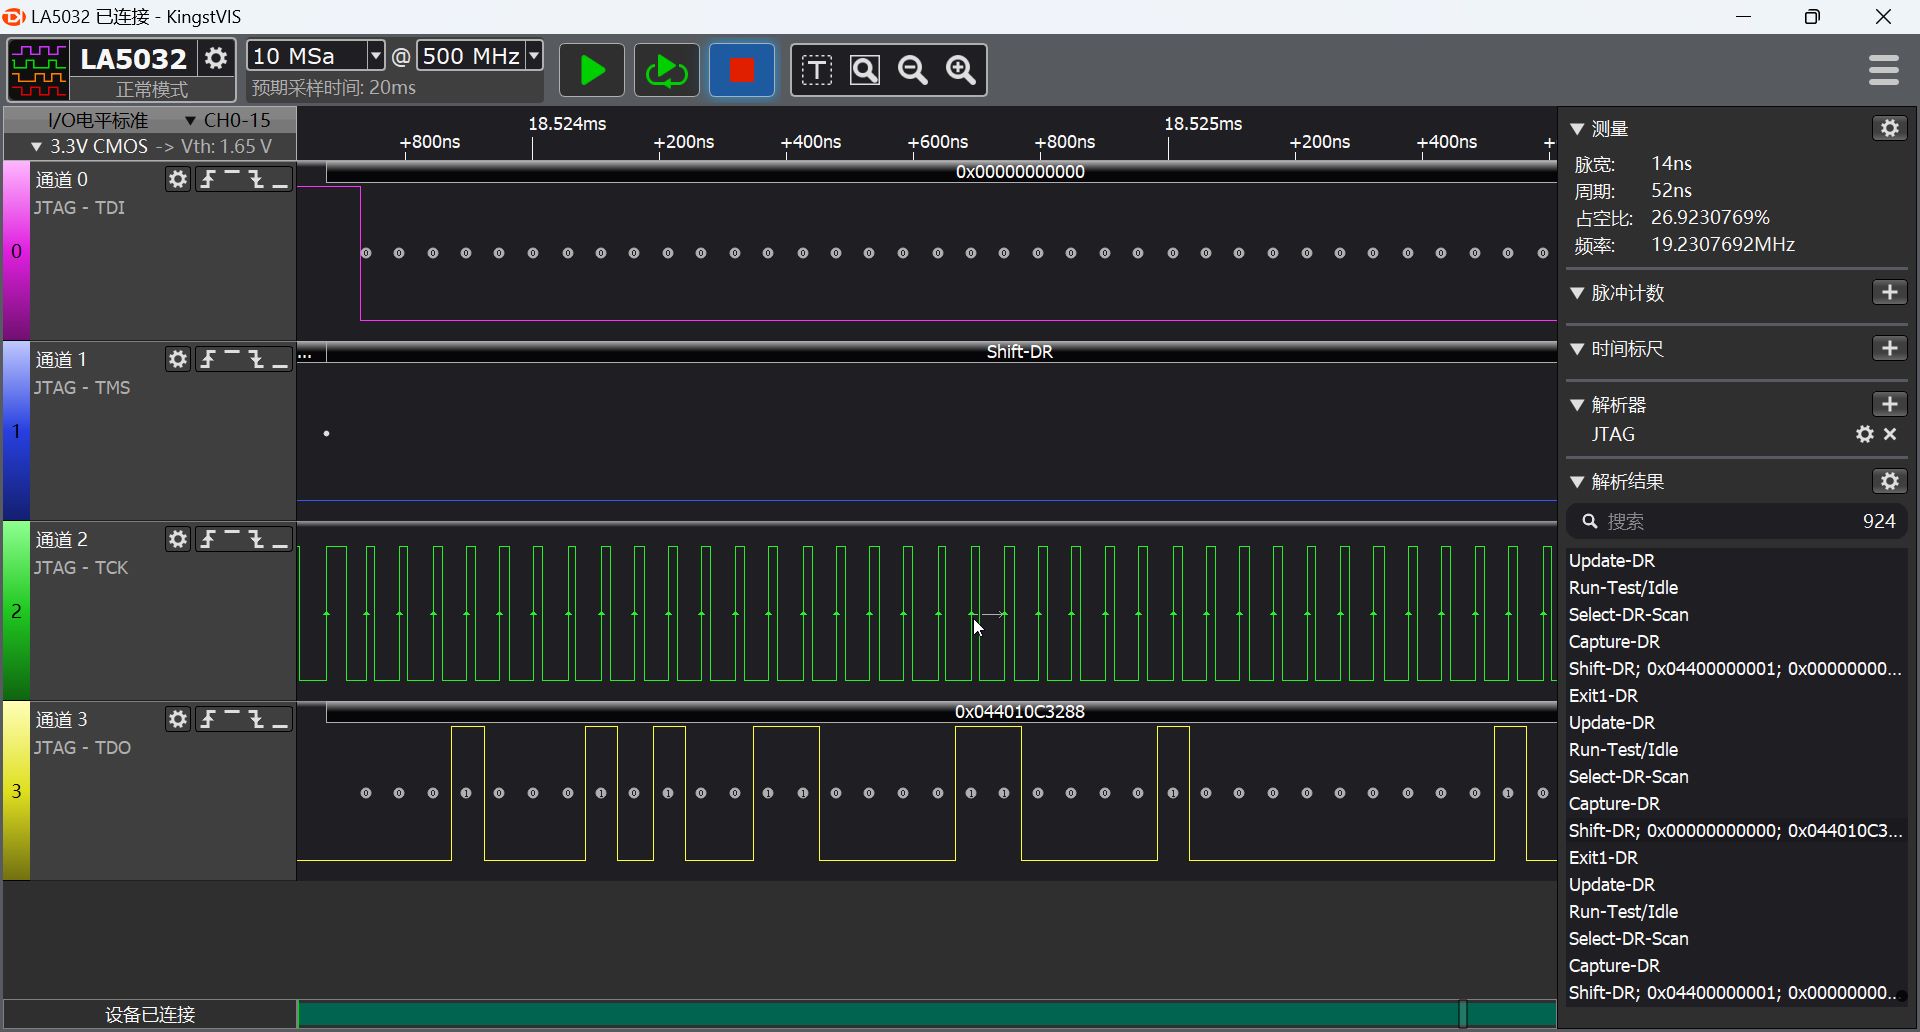Zoom out the waveform view
This screenshot has height=1032, width=1920.
(913, 70)
